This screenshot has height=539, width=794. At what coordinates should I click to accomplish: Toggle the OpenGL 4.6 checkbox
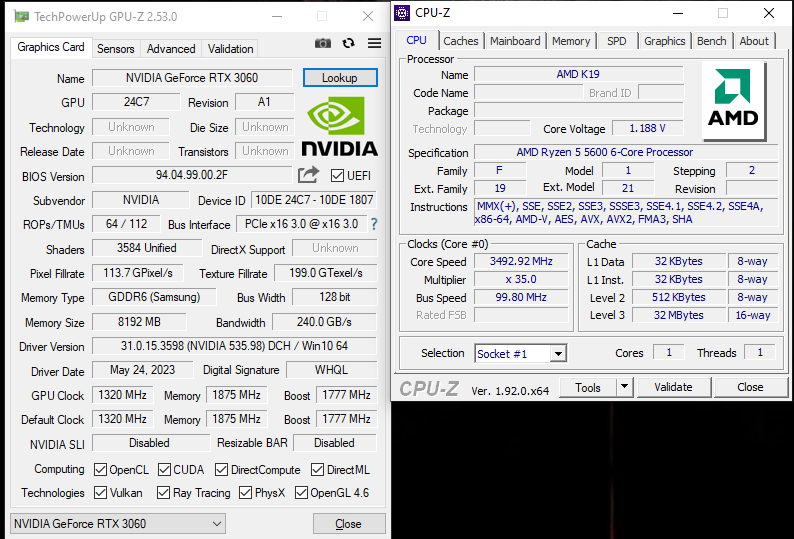tap(301, 492)
